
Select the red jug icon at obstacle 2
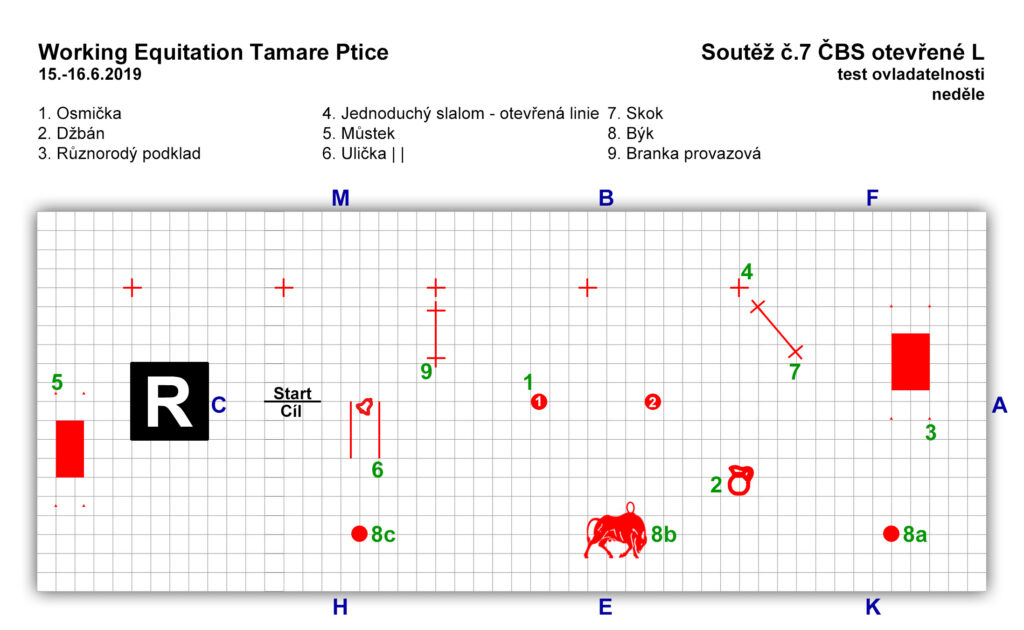point(741,480)
